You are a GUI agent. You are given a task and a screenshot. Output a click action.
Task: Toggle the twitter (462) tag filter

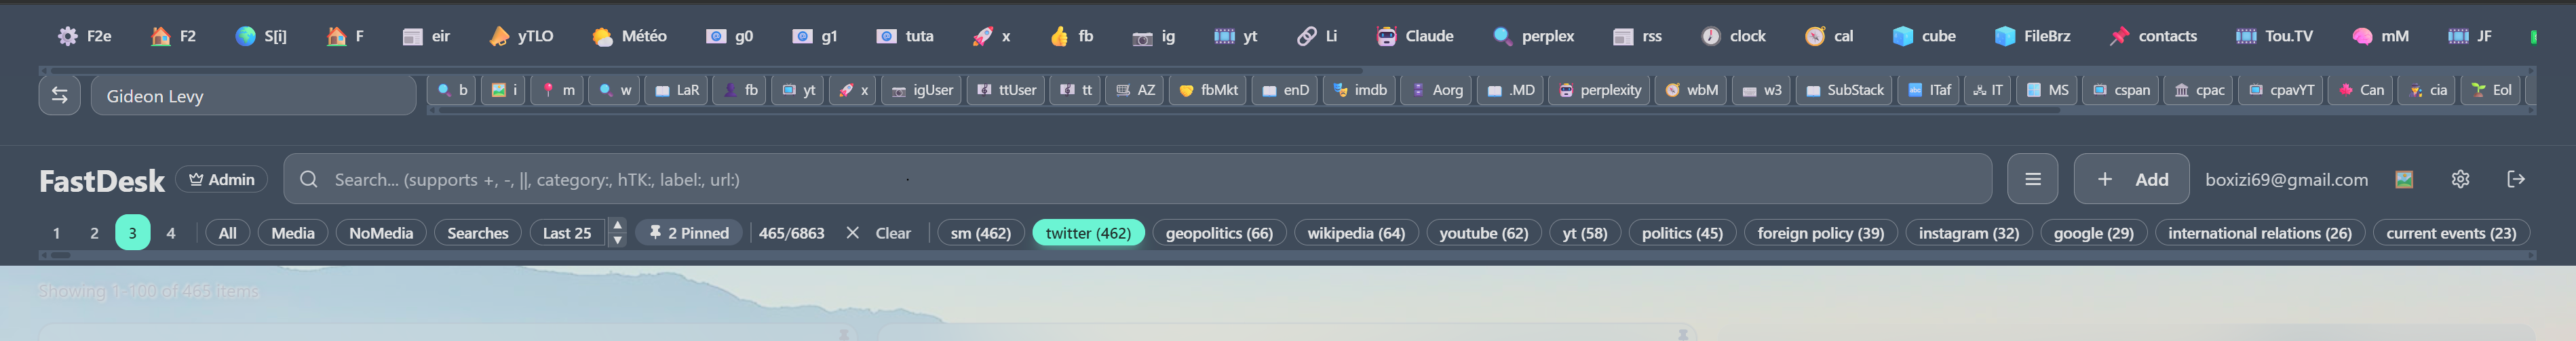(x=1087, y=233)
